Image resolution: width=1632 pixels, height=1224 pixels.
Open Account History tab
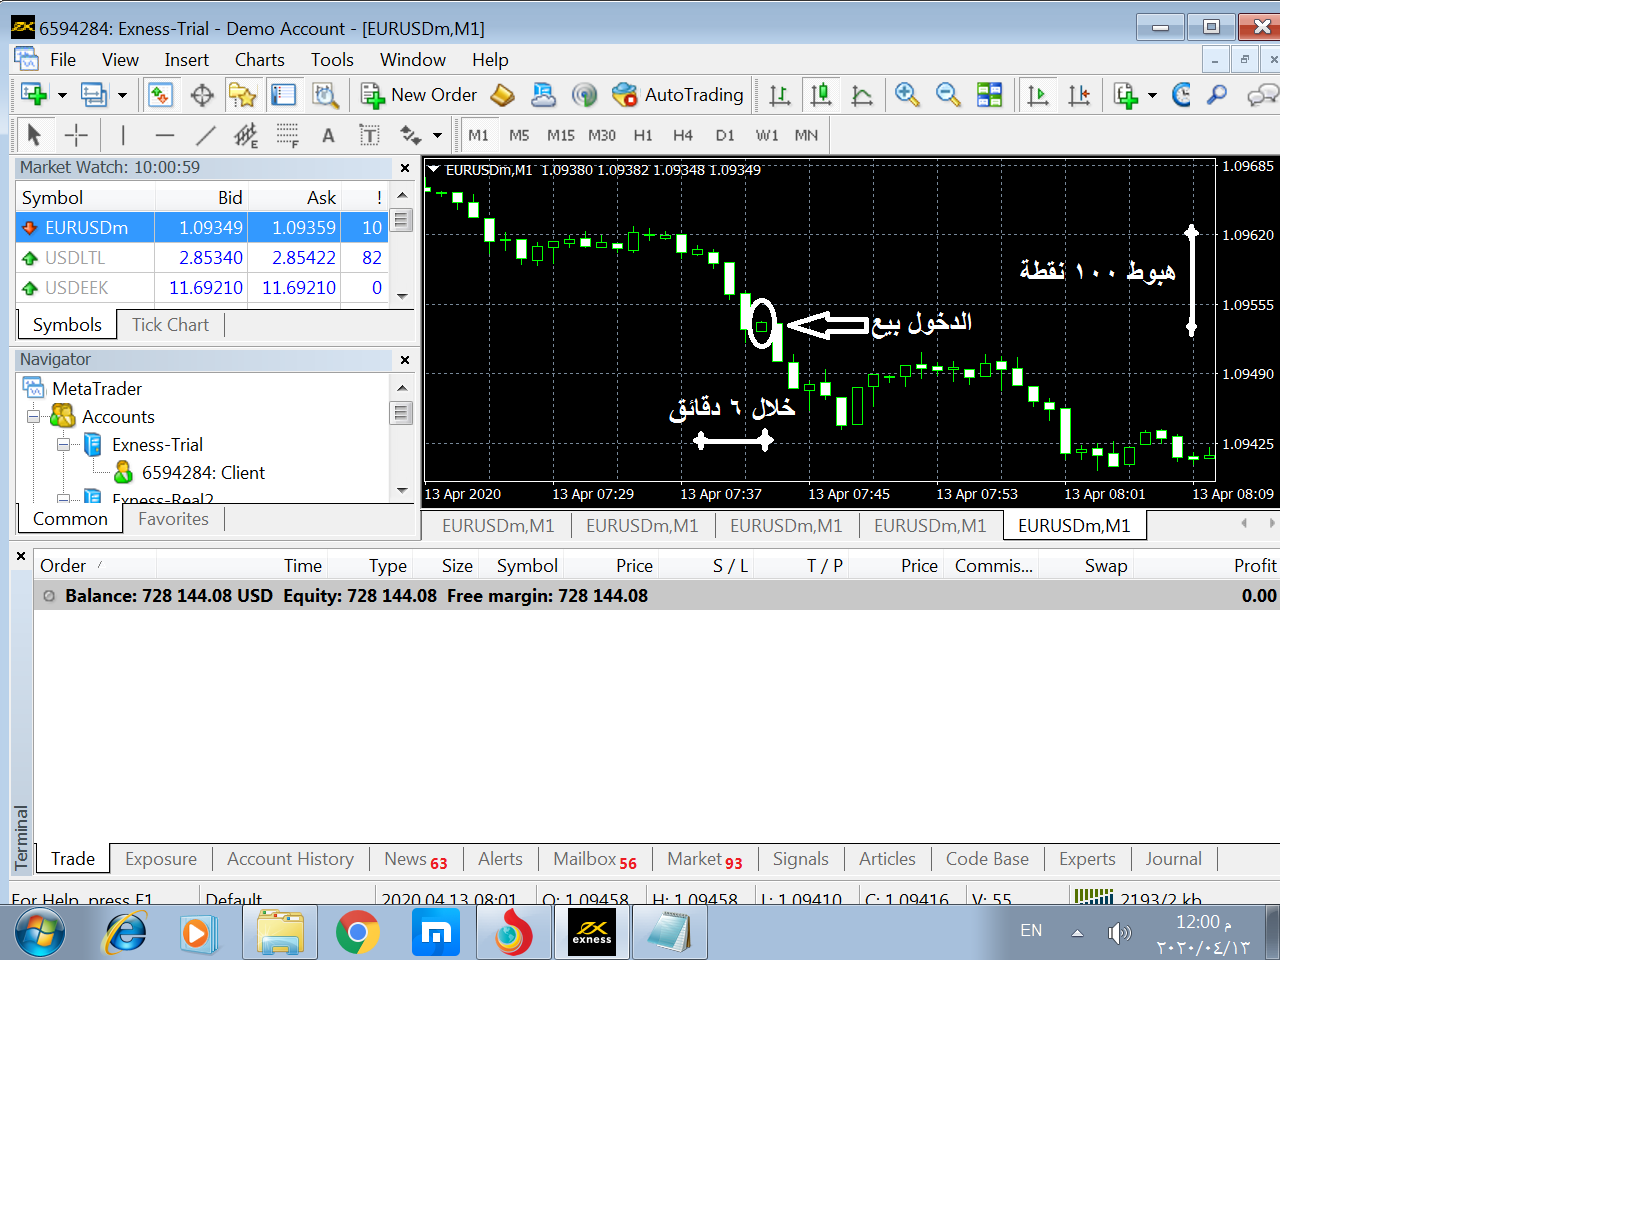[x=290, y=859]
